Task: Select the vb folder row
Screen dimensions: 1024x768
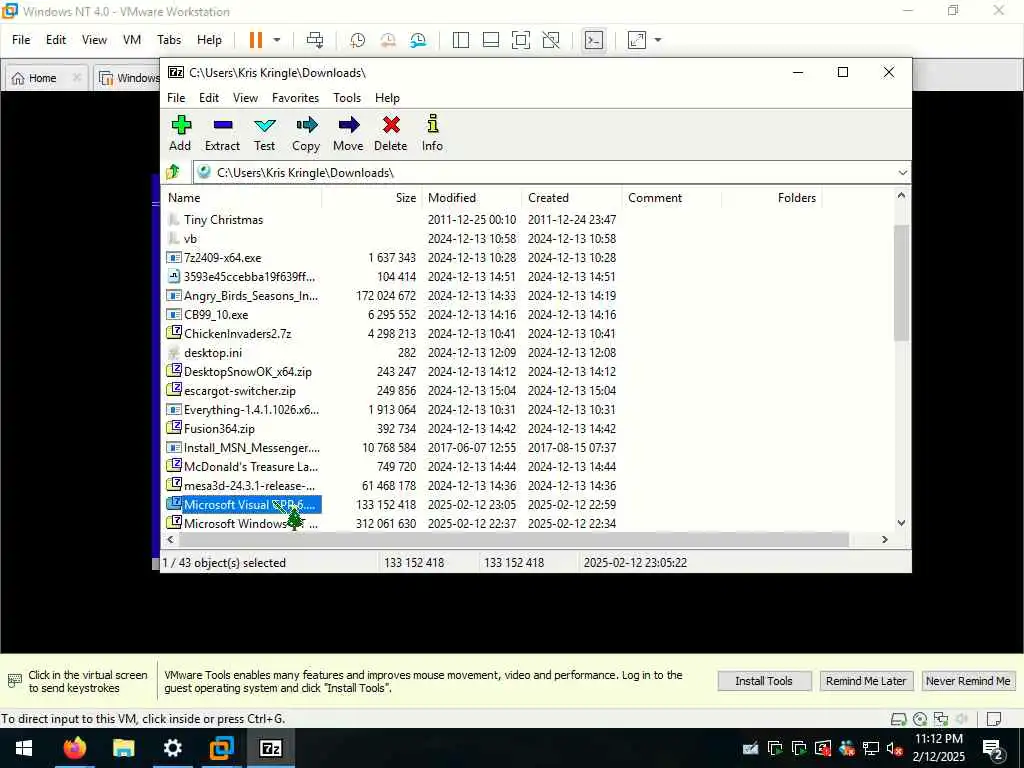Action: click(190, 238)
